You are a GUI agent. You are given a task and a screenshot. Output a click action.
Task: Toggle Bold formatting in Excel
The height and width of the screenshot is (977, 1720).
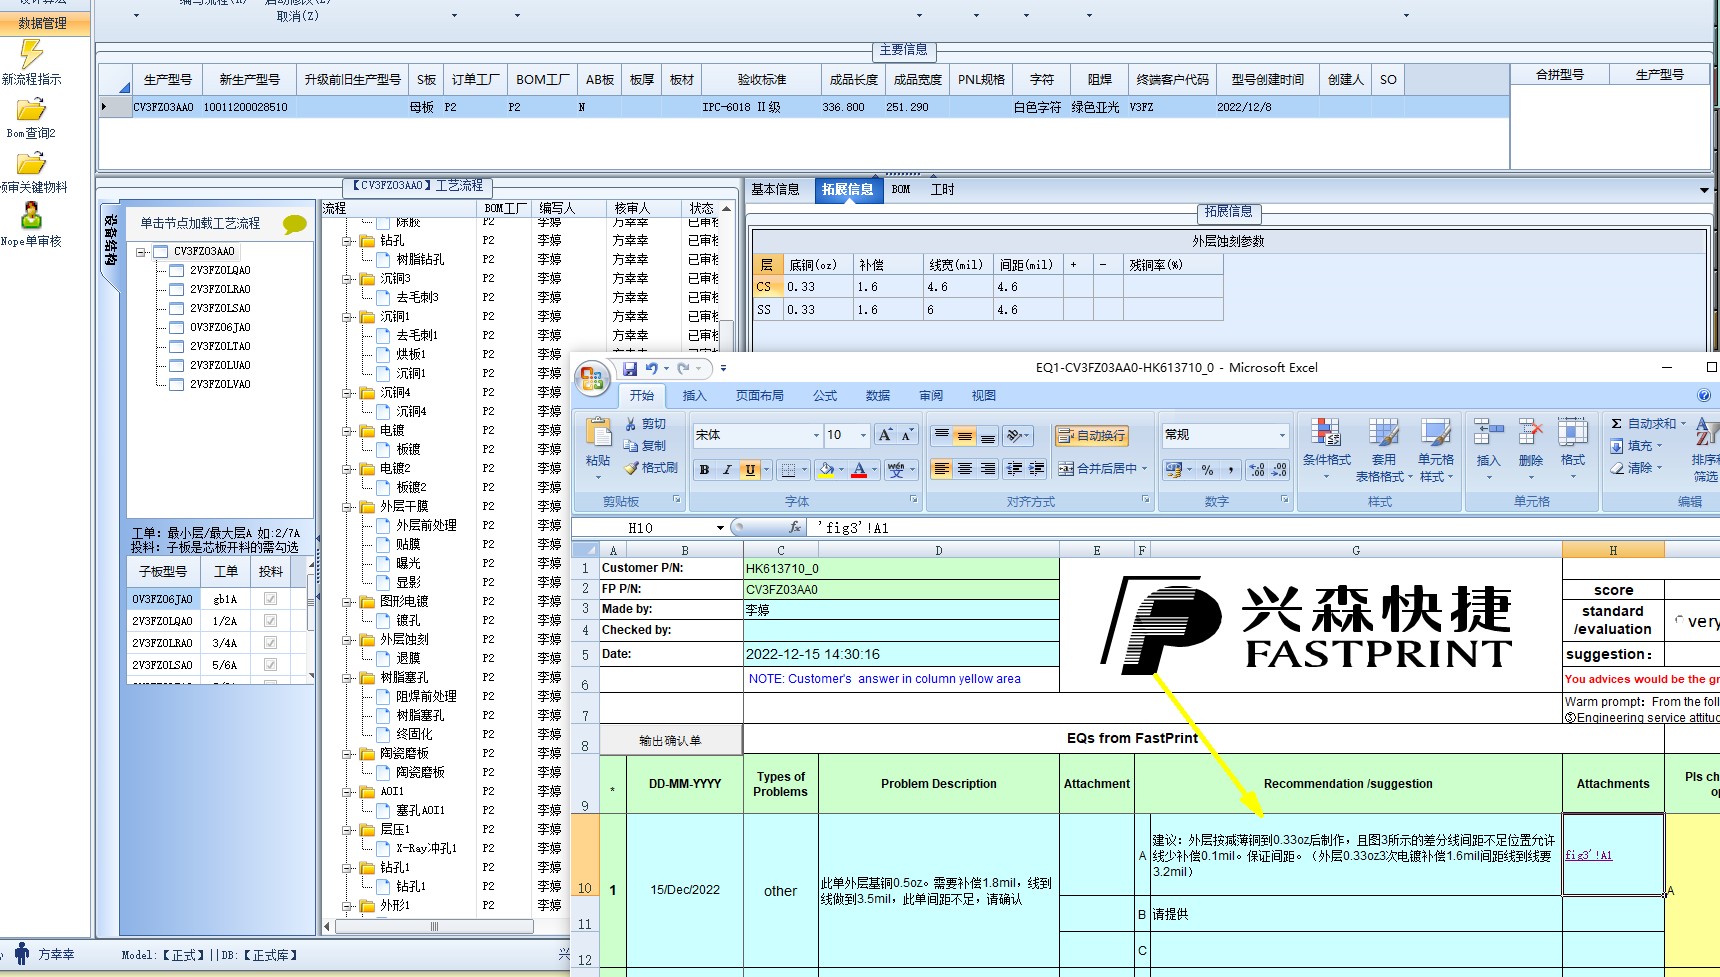click(x=704, y=470)
